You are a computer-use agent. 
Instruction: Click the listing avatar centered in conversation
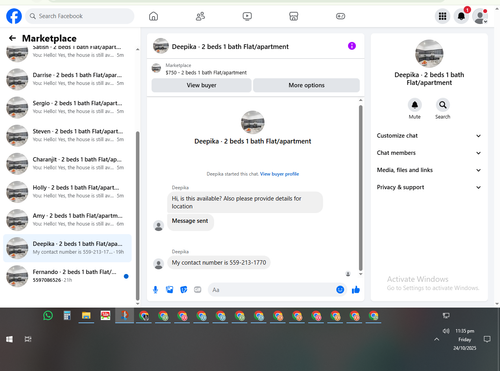(x=253, y=122)
